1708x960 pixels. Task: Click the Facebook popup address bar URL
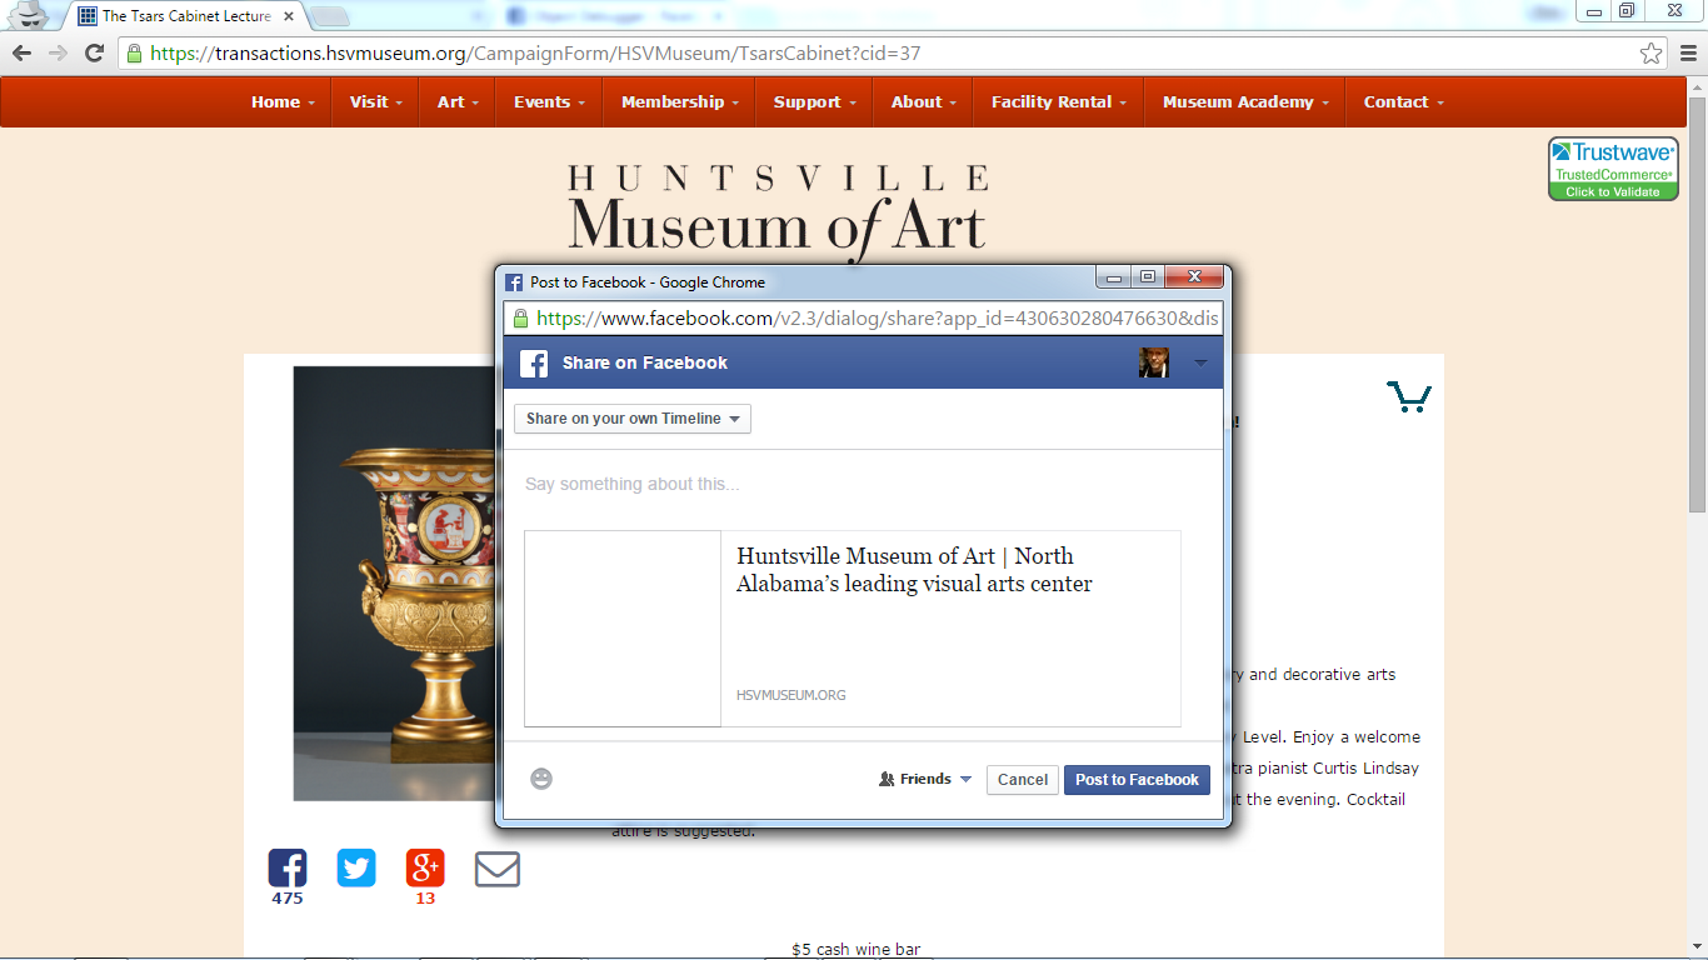click(877, 318)
